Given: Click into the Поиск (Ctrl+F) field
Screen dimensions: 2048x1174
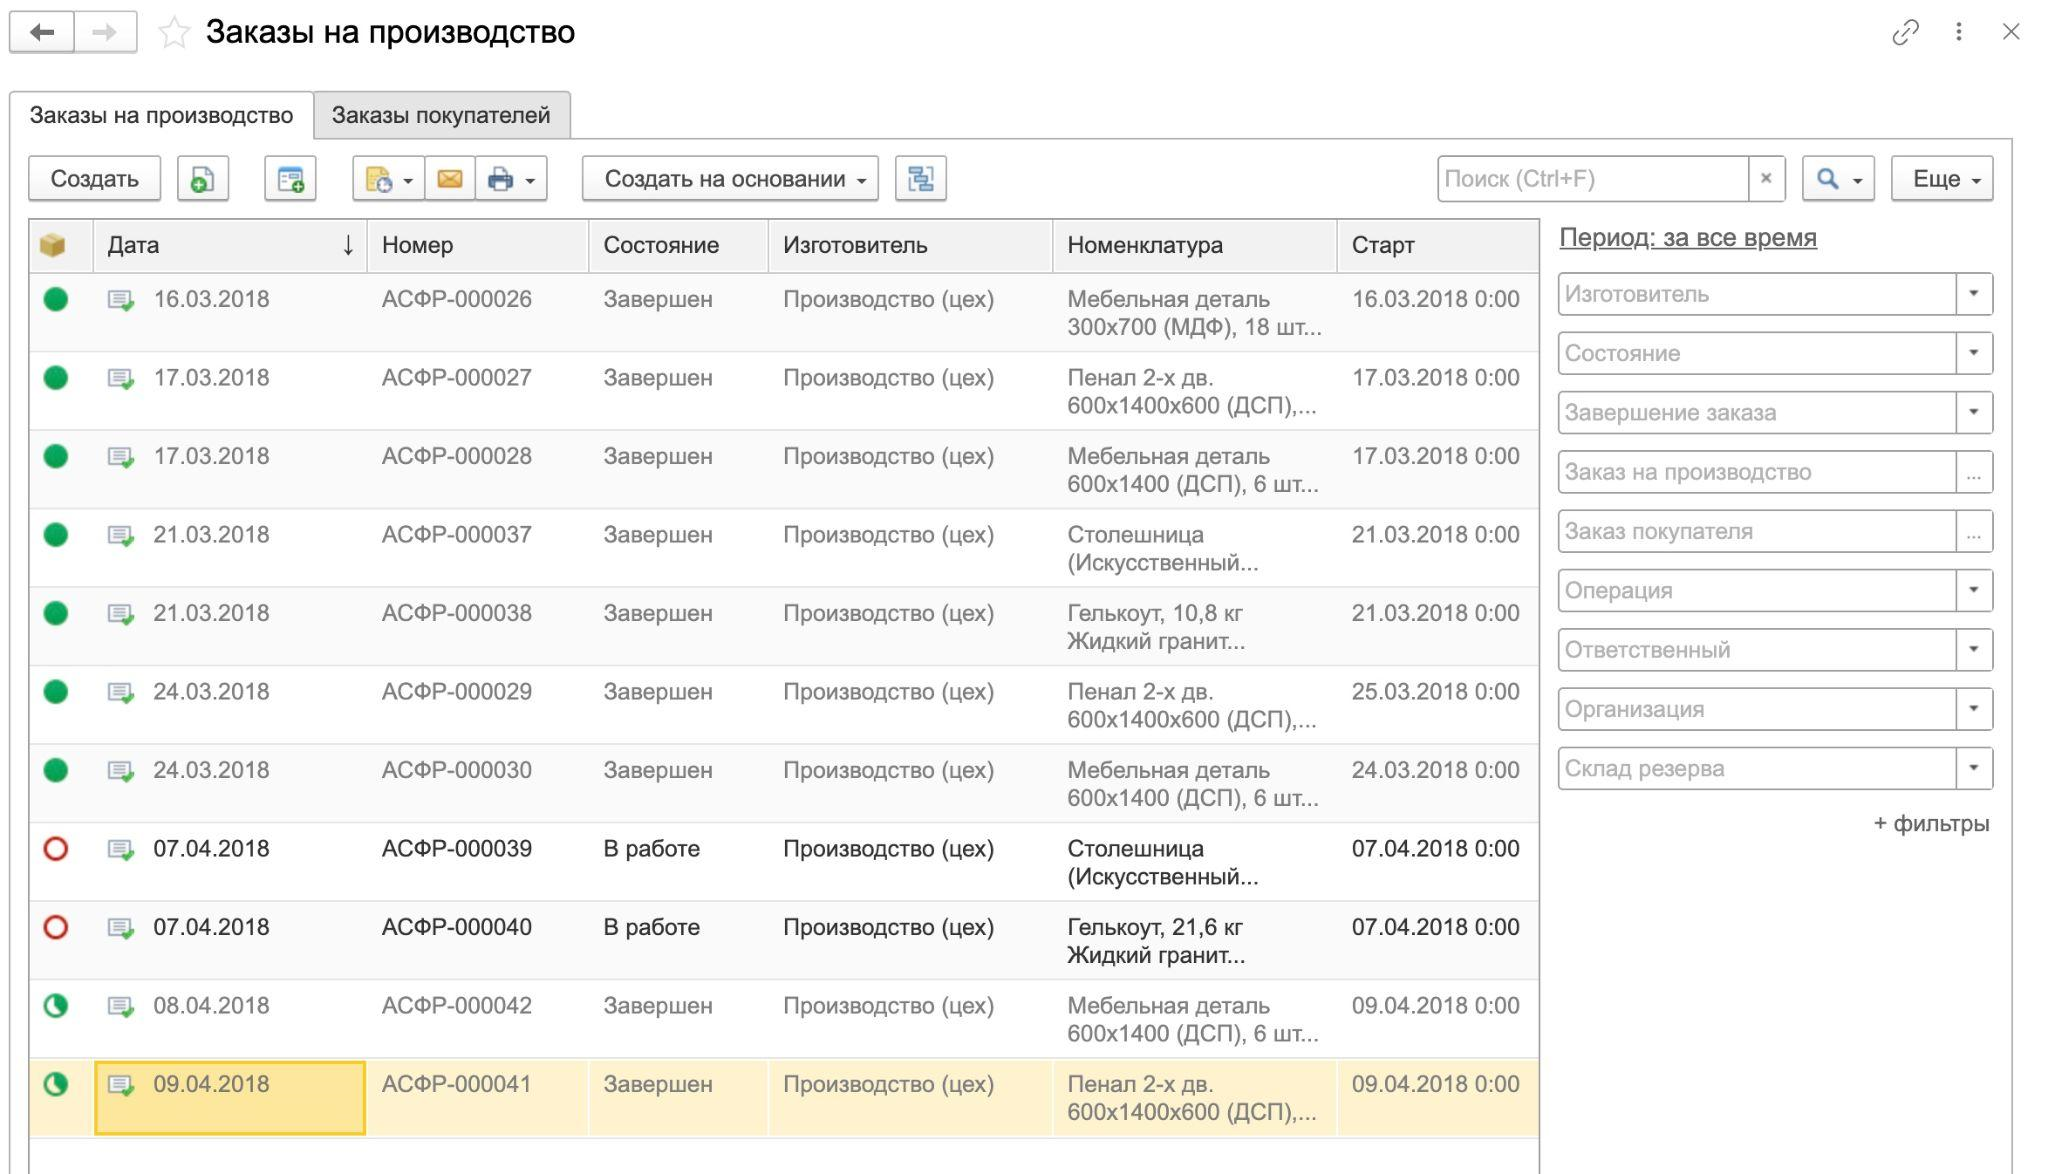Looking at the screenshot, I should pos(1593,179).
